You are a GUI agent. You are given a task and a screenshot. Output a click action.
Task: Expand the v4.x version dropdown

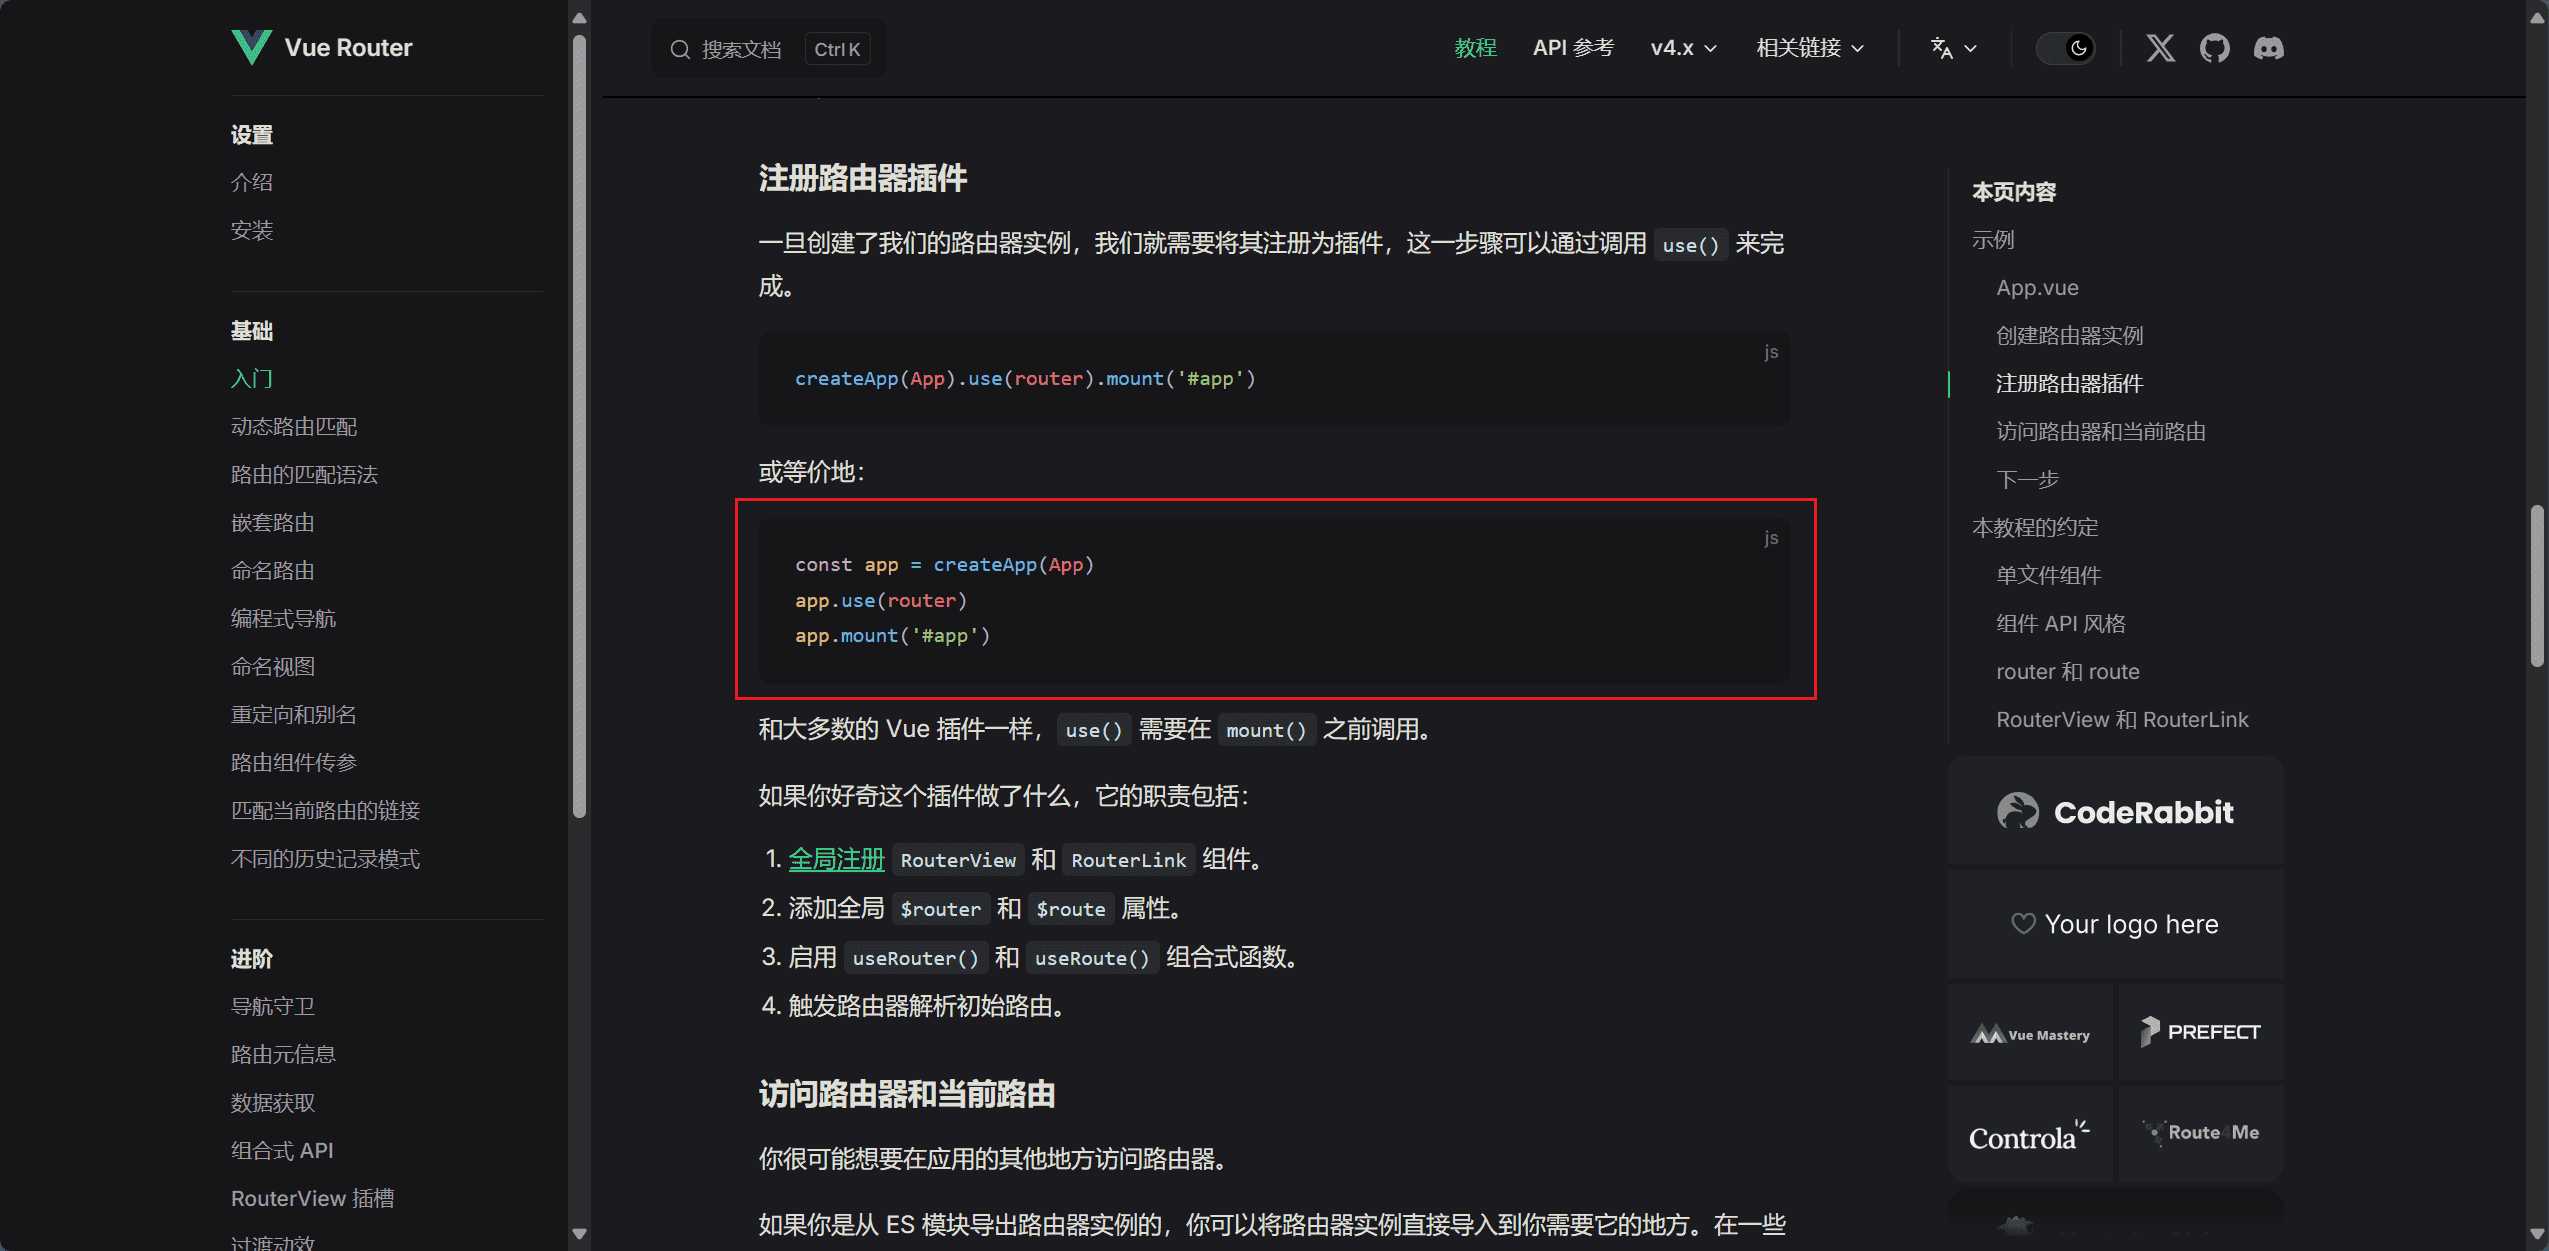coord(1683,48)
